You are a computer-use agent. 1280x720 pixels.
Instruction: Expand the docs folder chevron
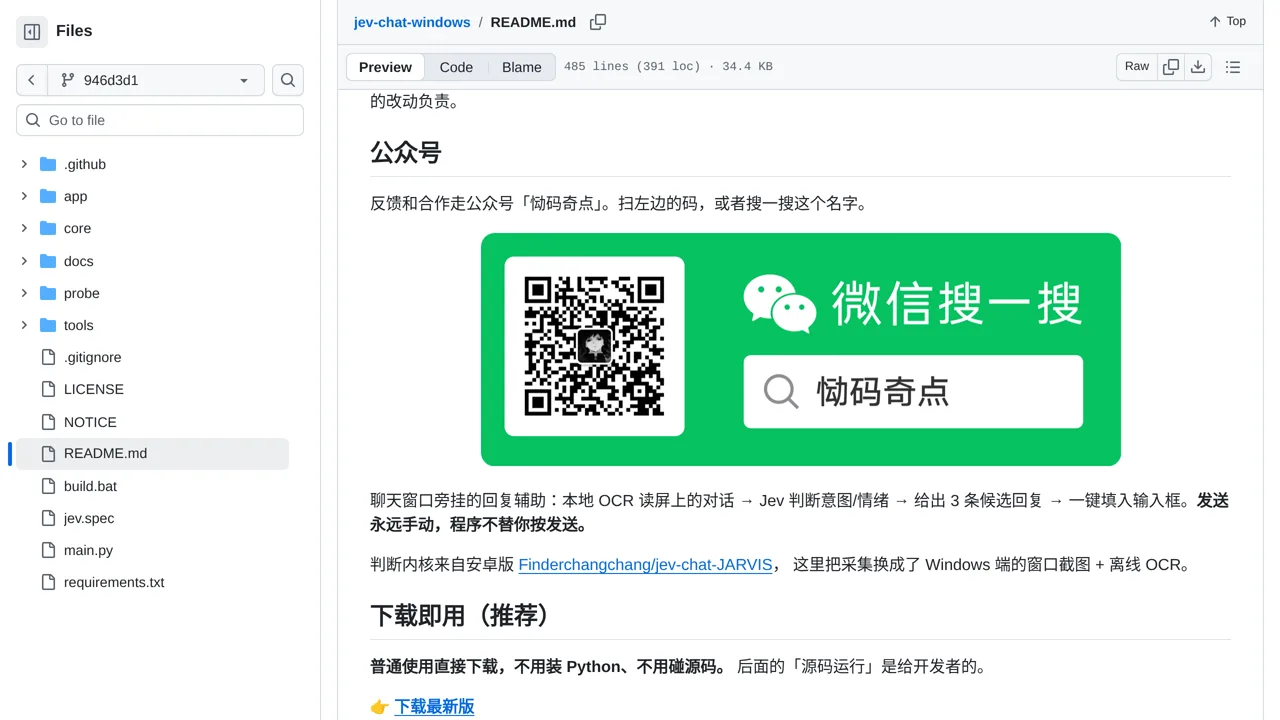pos(24,261)
